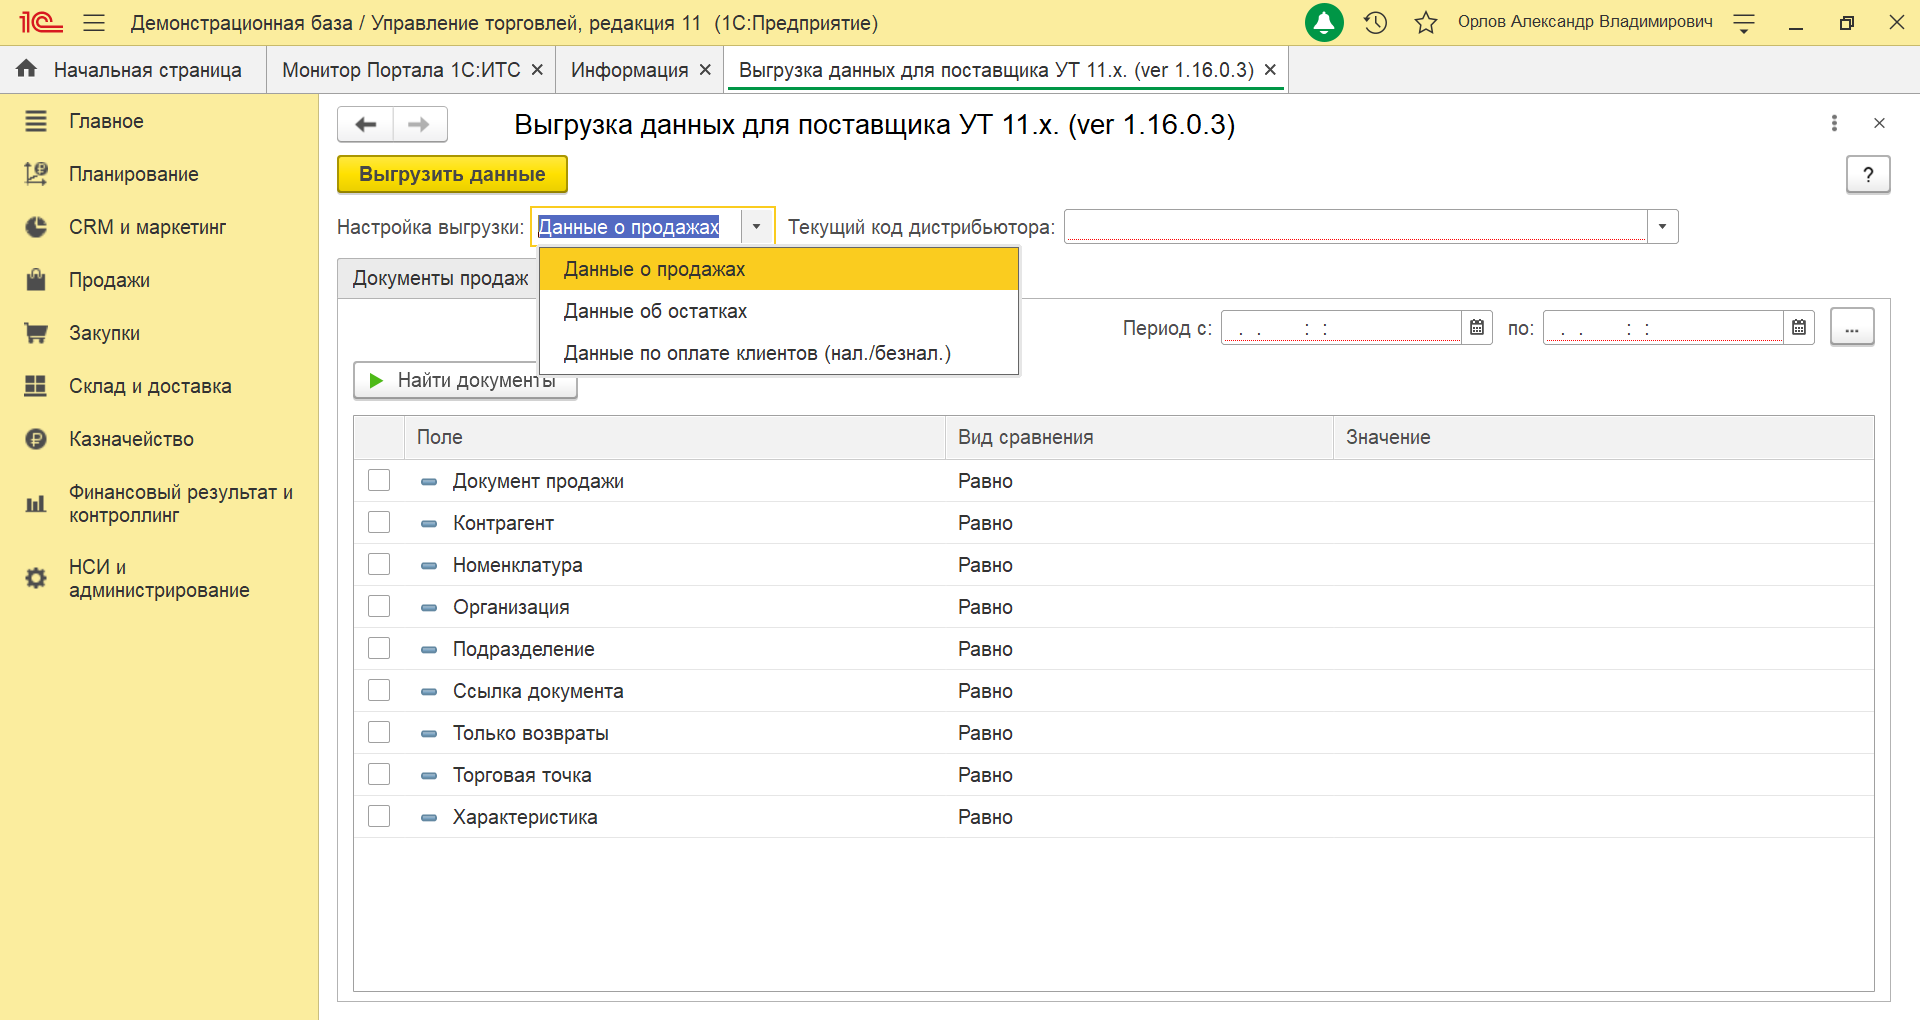
Task: Open Главное section icon
Action: point(36,121)
